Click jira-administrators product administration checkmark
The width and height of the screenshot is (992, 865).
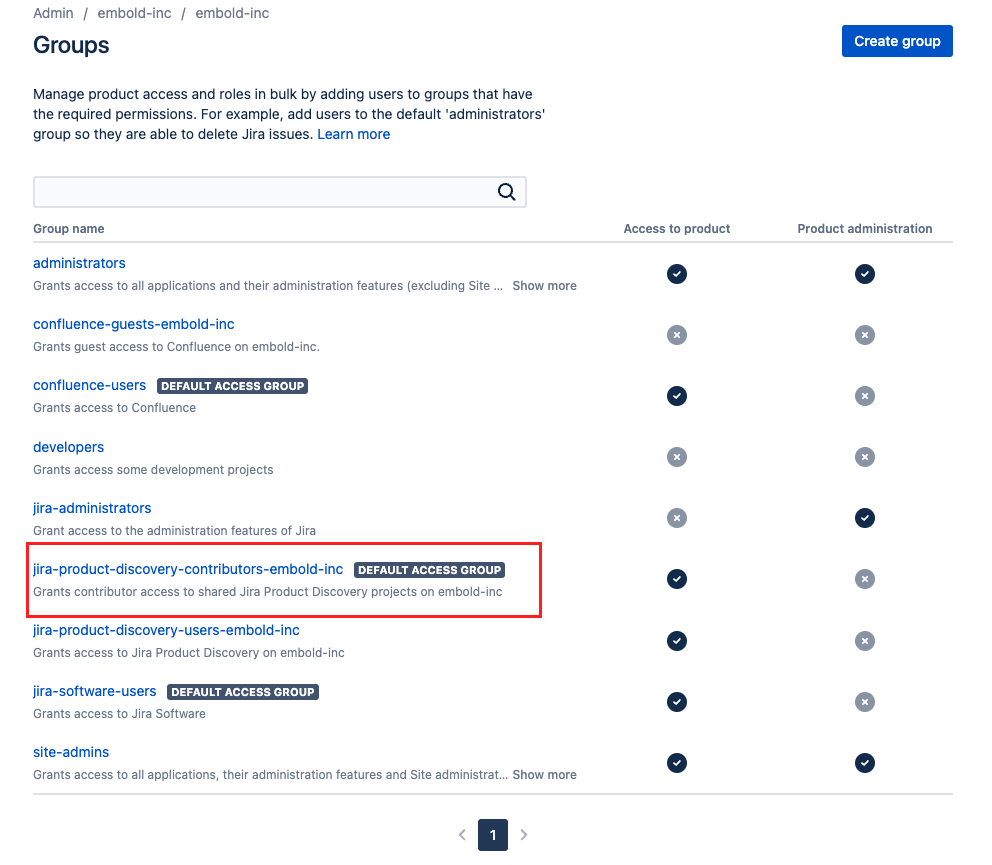864,518
